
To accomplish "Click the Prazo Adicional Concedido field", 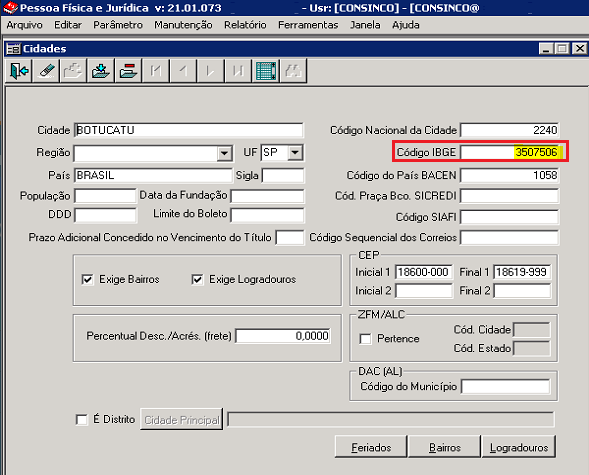I will [290, 238].
